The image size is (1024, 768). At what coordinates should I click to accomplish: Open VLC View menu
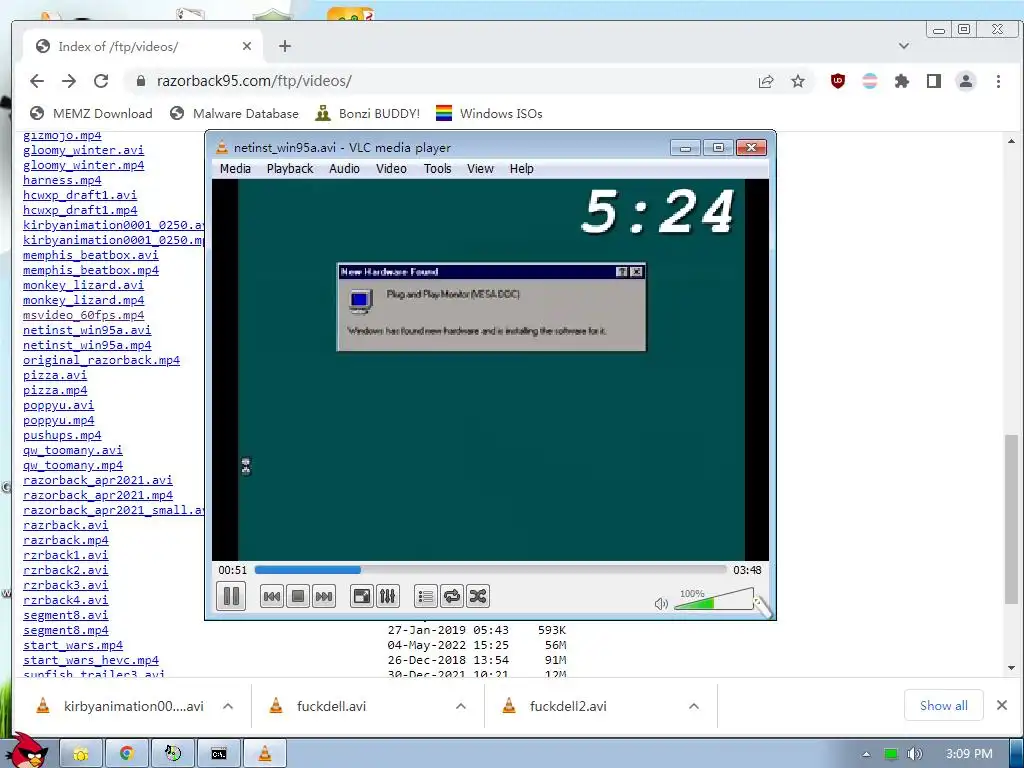point(480,168)
